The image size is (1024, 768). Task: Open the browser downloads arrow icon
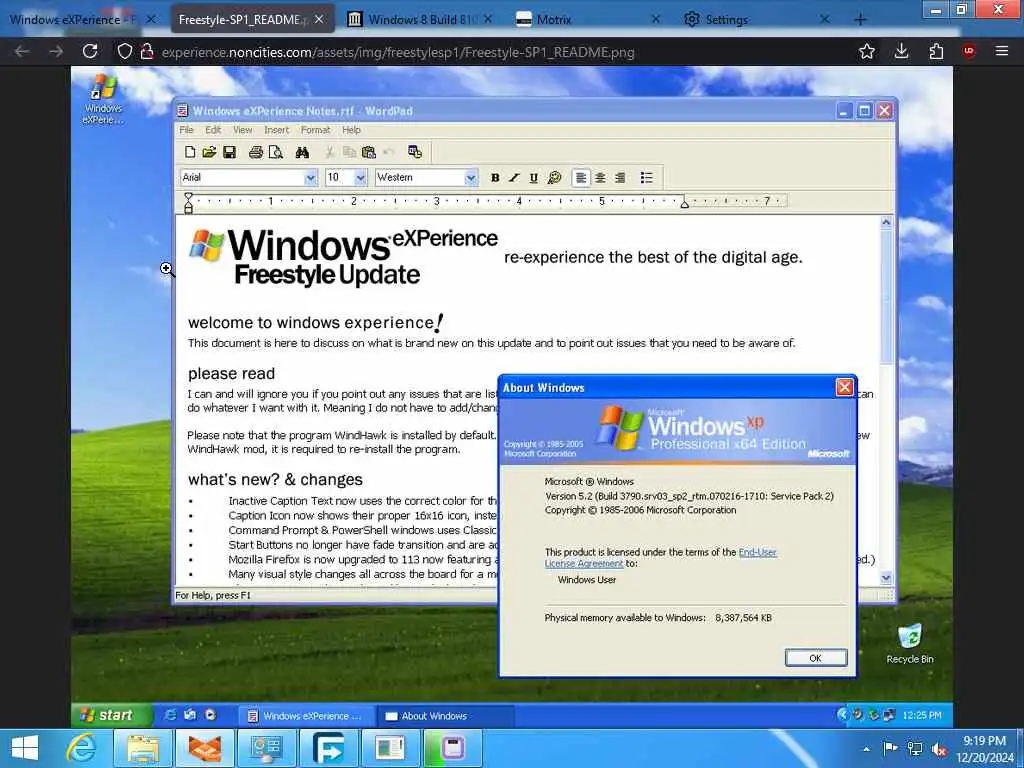point(901,52)
